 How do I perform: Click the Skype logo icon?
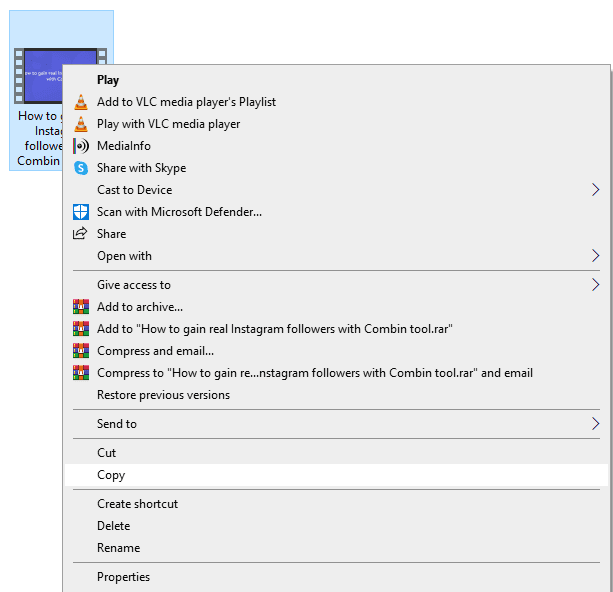click(x=81, y=168)
